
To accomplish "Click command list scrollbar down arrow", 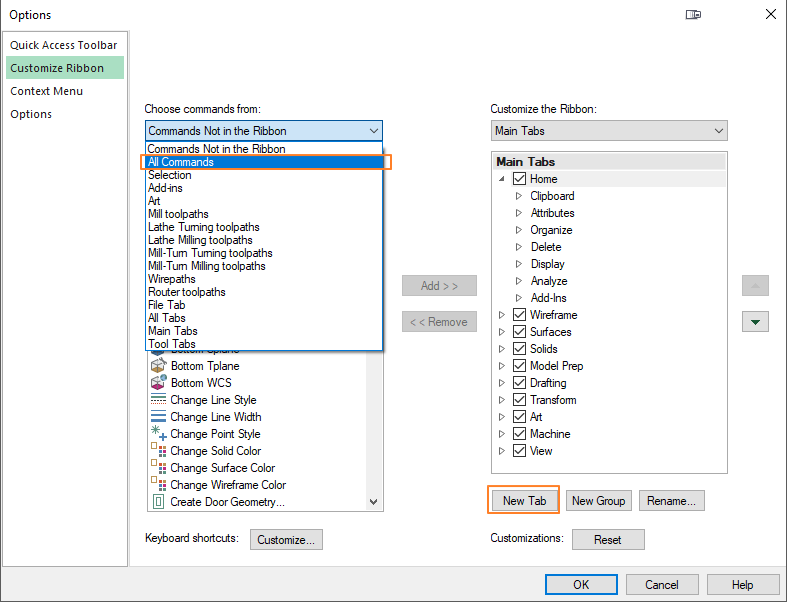I will tap(373, 502).
